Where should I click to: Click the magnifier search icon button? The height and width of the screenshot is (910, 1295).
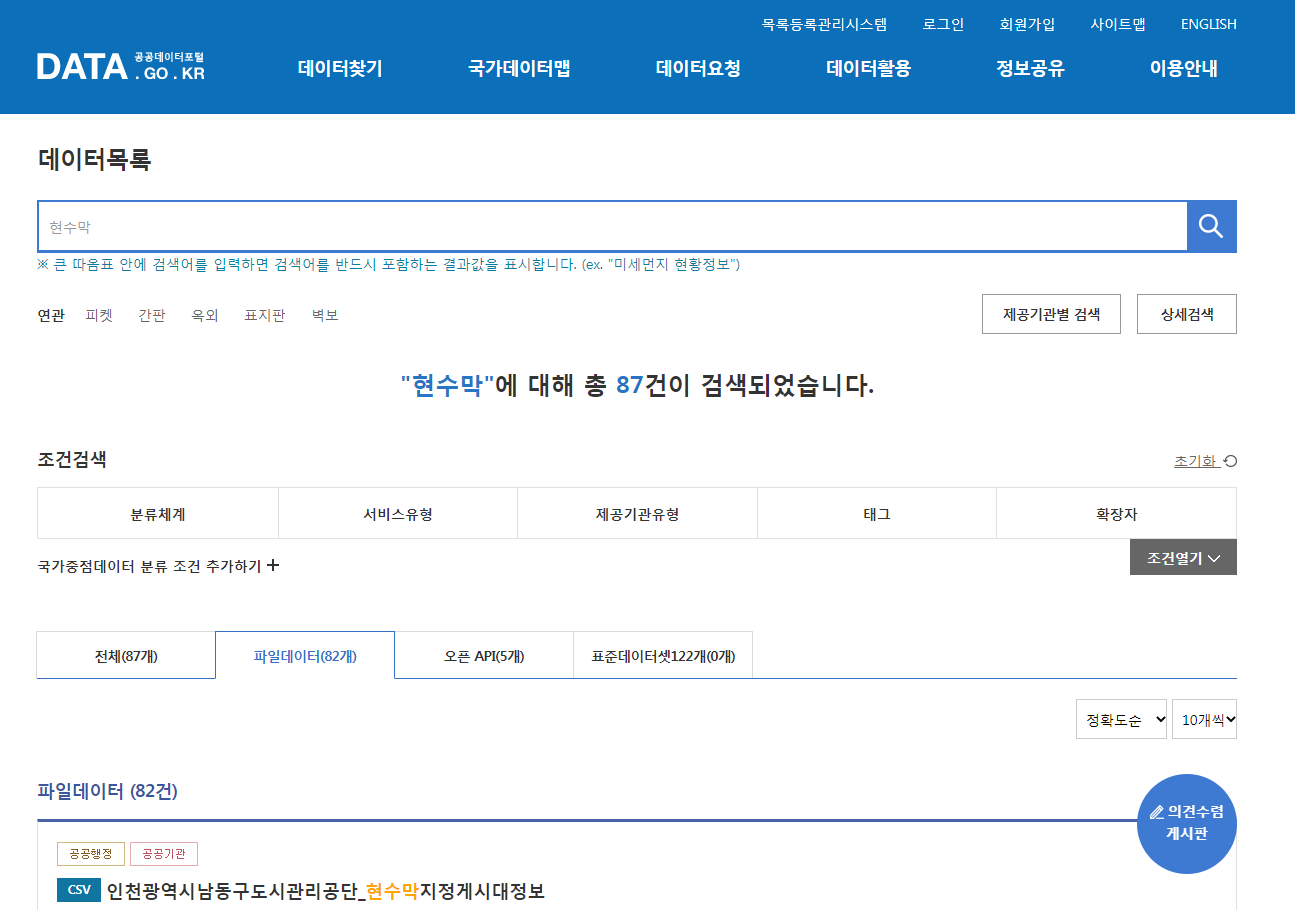(x=1211, y=226)
